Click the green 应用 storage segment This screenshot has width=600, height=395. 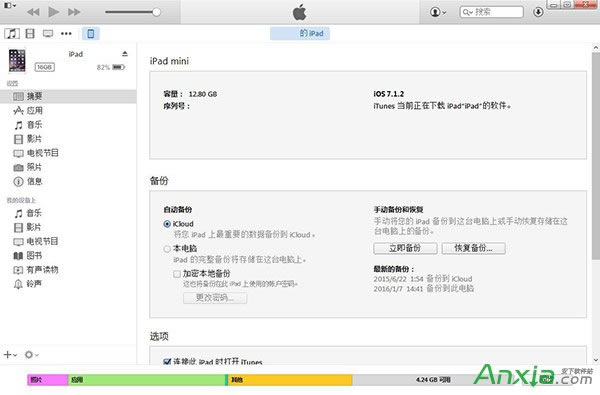(x=147, y=380)
